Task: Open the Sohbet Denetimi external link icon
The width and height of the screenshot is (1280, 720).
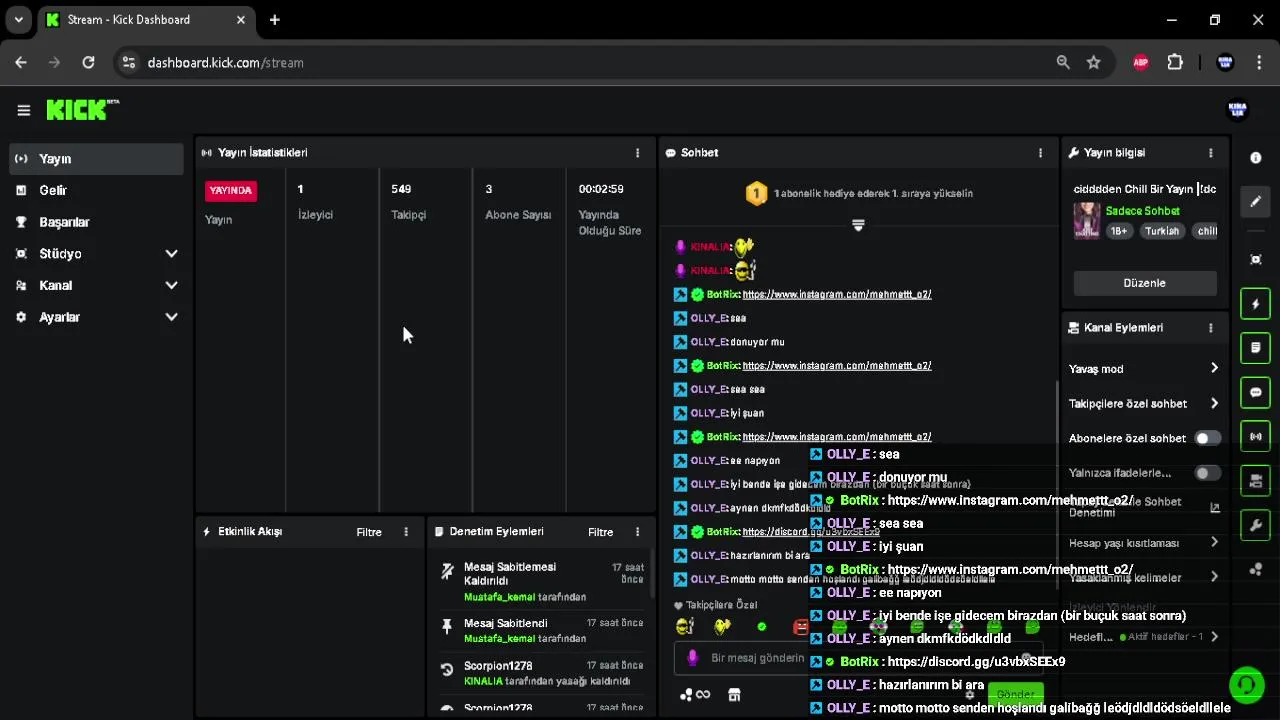Action: pos(1215,508)
